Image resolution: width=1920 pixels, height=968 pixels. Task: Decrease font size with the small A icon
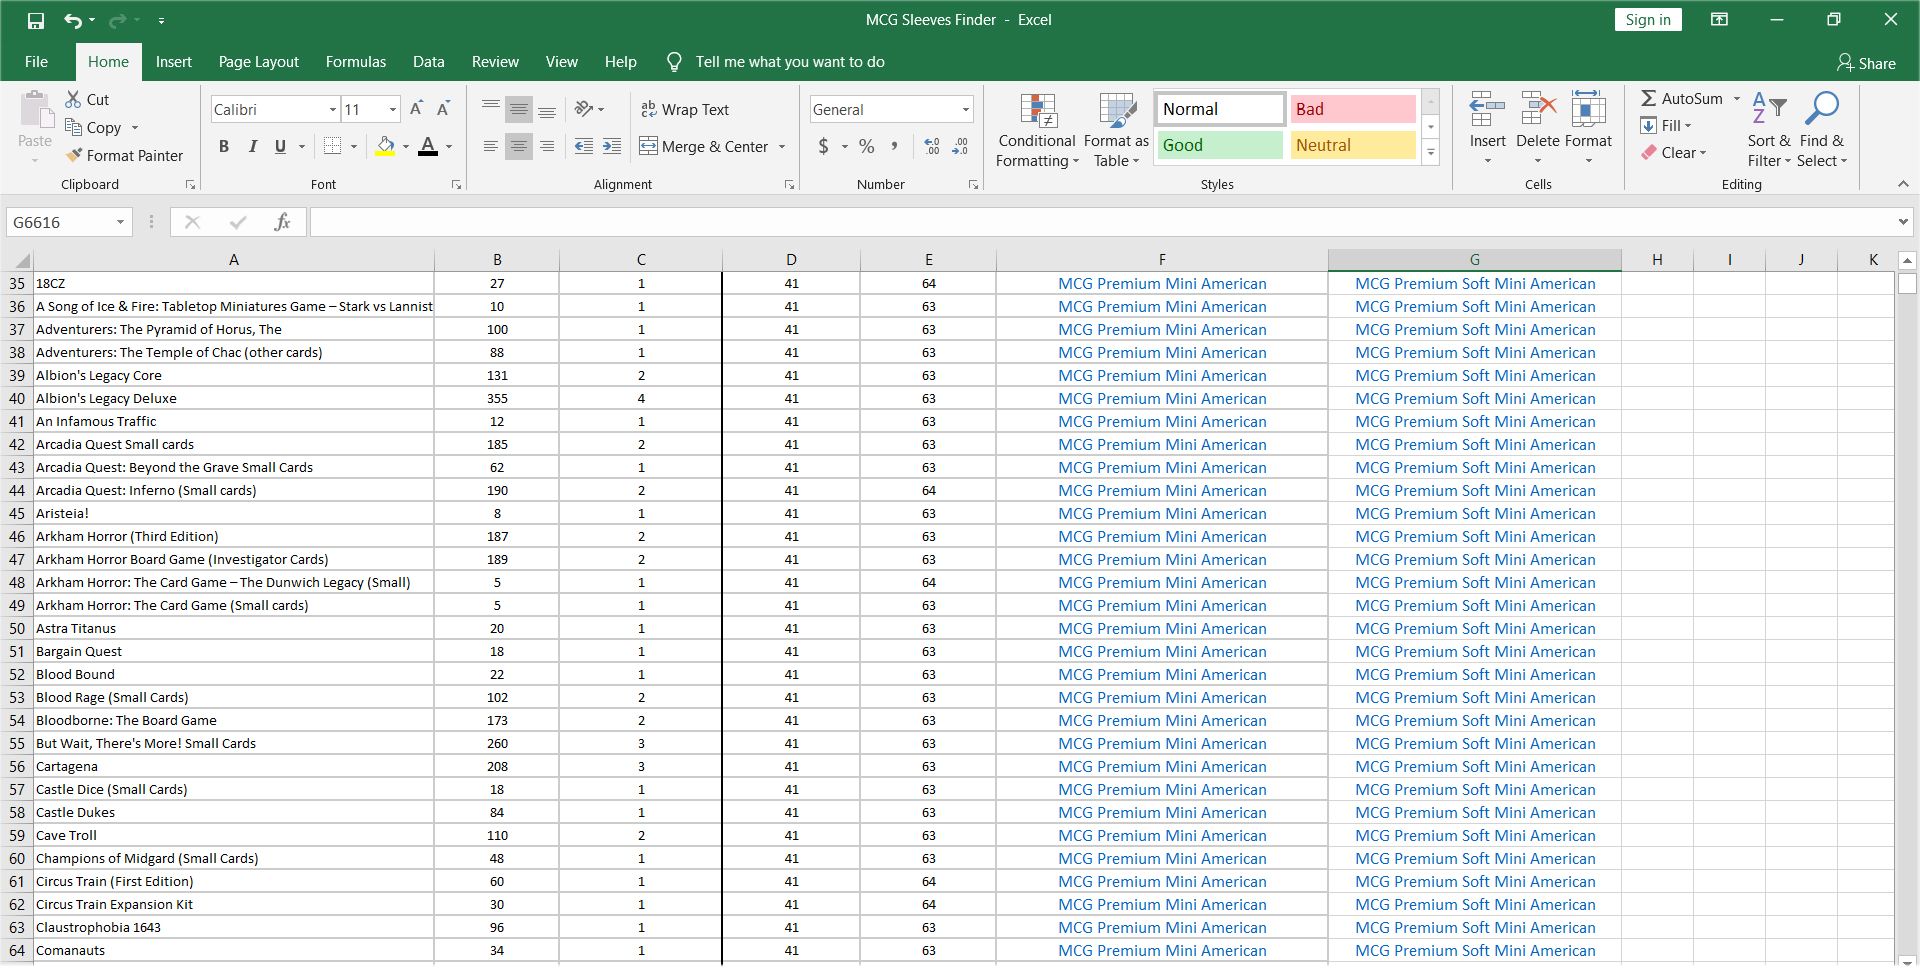pyautogui.click(x=444, y=109)
